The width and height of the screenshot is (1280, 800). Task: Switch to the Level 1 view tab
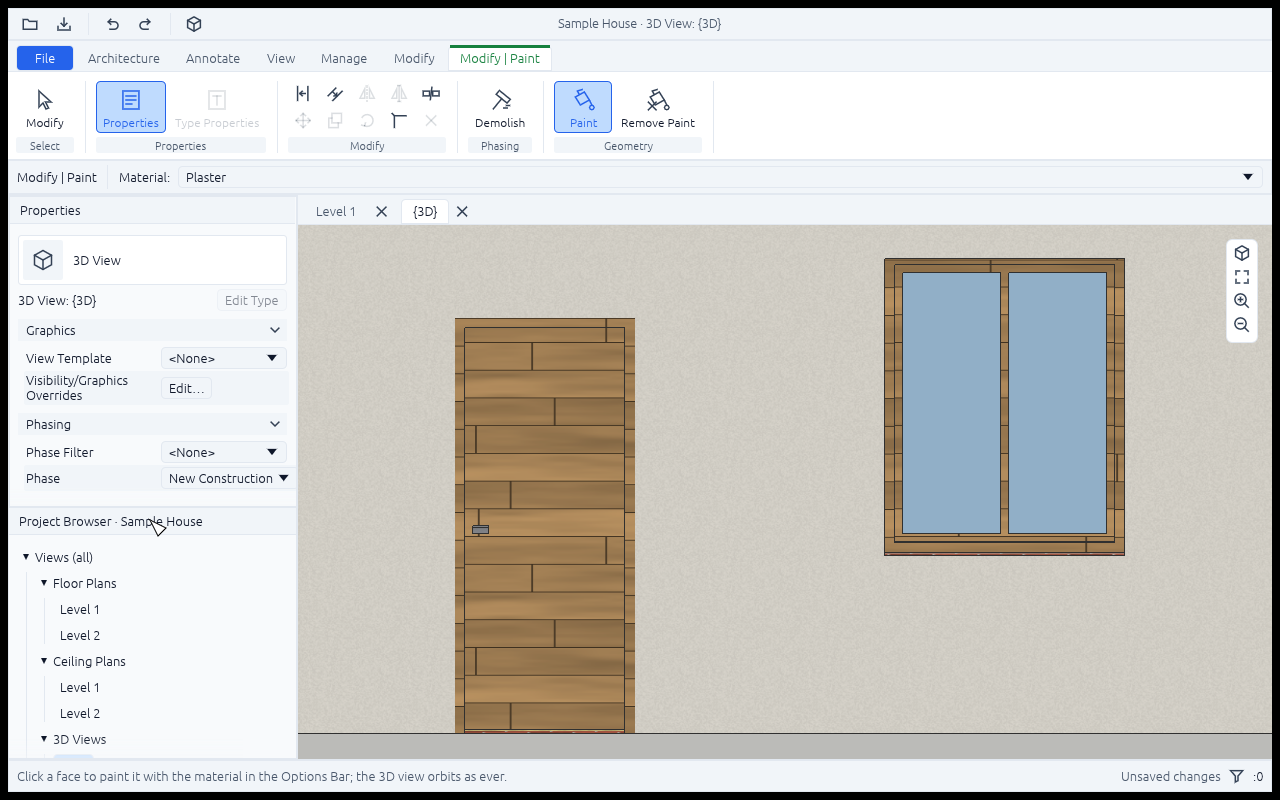336,211
